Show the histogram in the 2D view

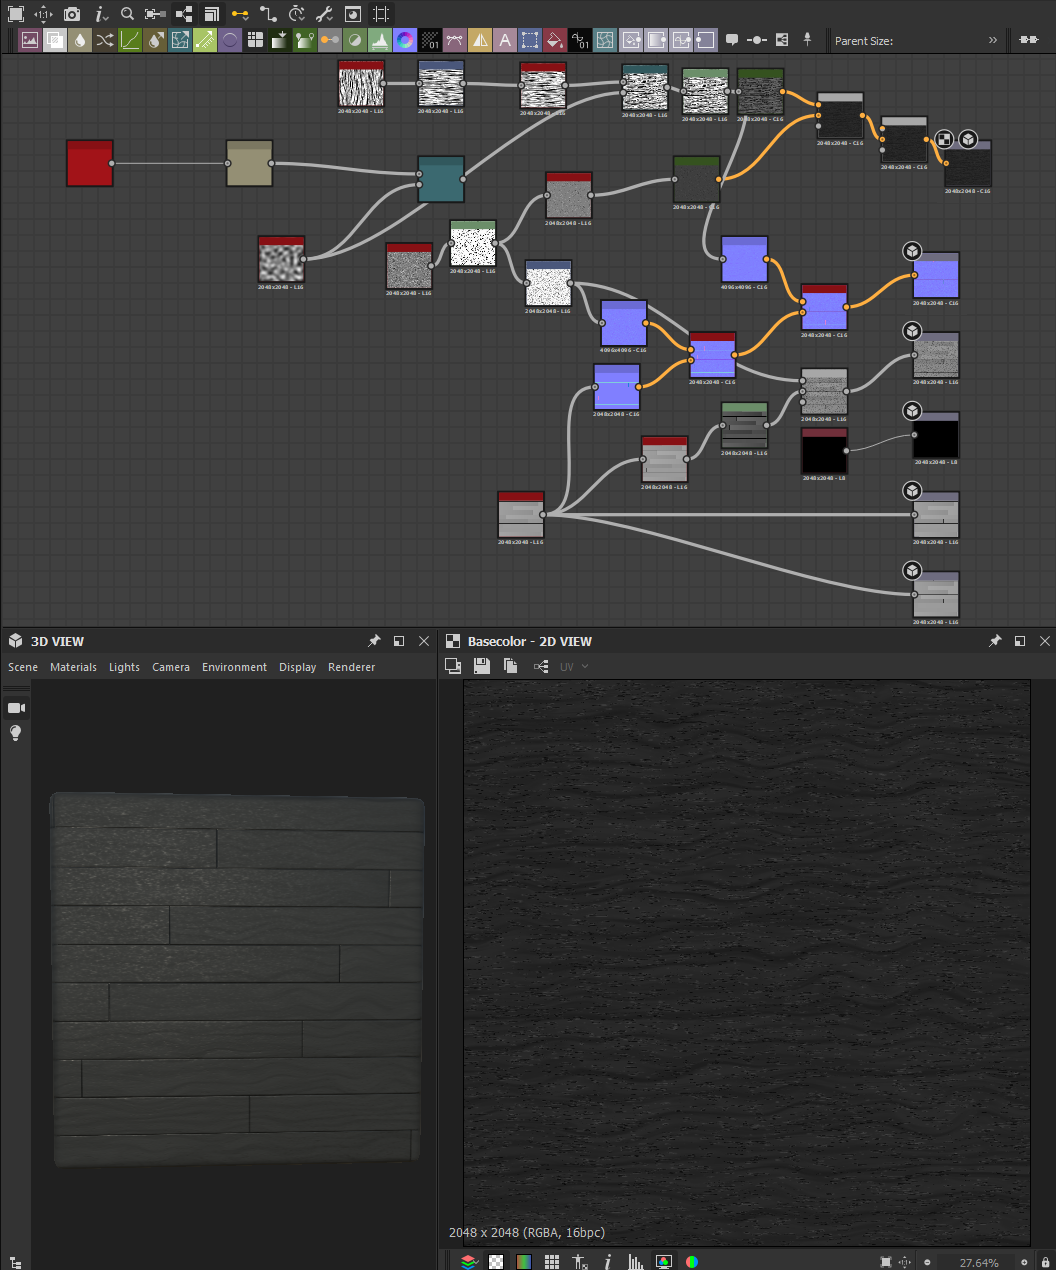pos(636,1262)
